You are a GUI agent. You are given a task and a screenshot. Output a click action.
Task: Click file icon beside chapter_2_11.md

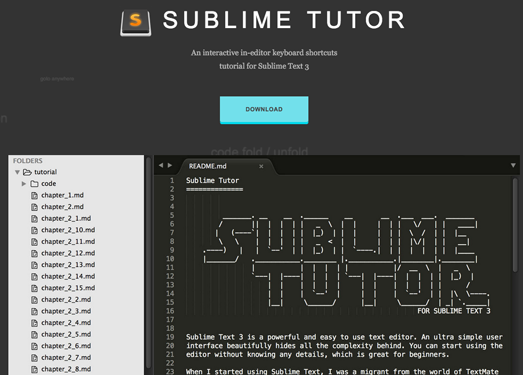pyautogui.click(x=34, y=242)
